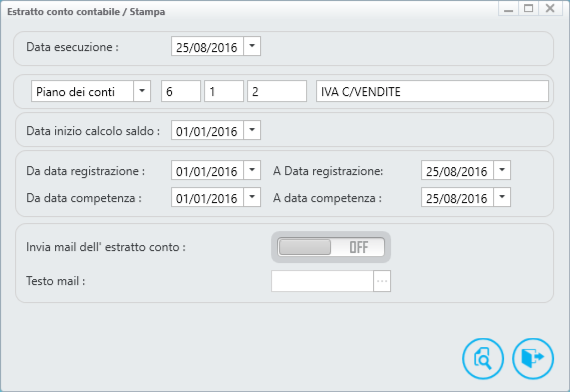Minimize the Estratto conto contabile window
The width and height of the screenshot is (570, 392).
point(509,8)
